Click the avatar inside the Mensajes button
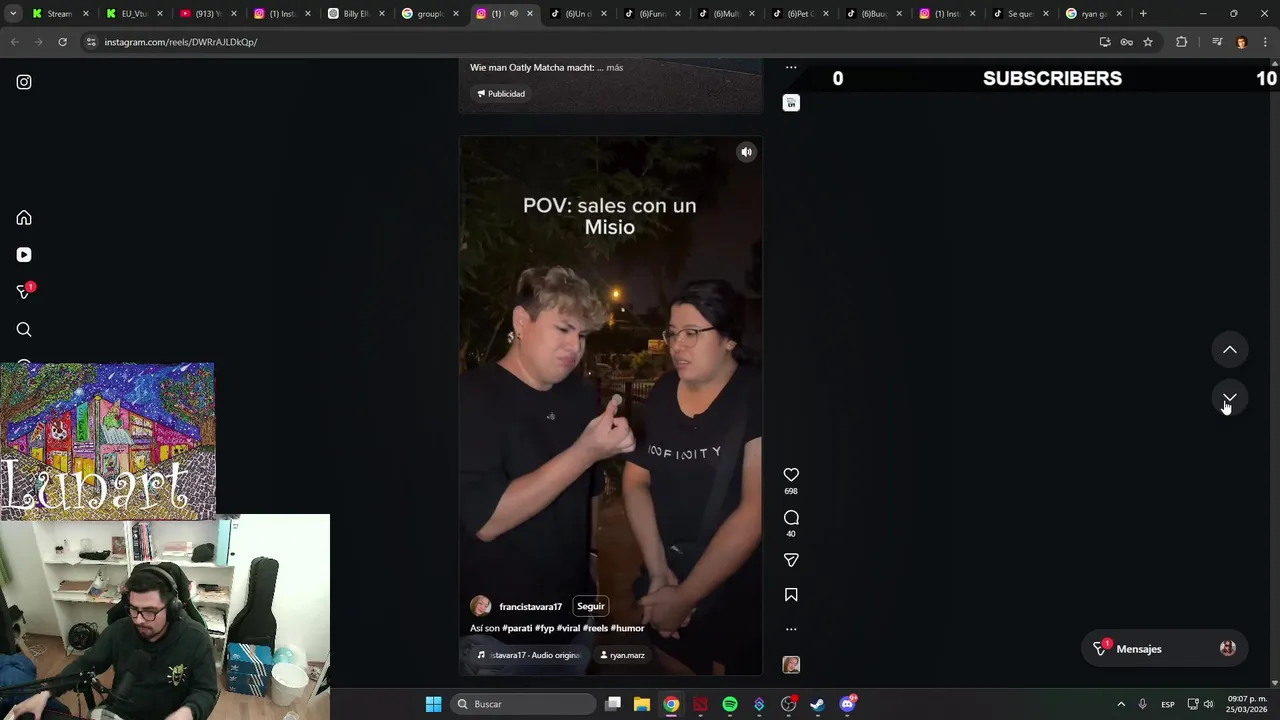 pyautogui.click(x=1228, y=648)
